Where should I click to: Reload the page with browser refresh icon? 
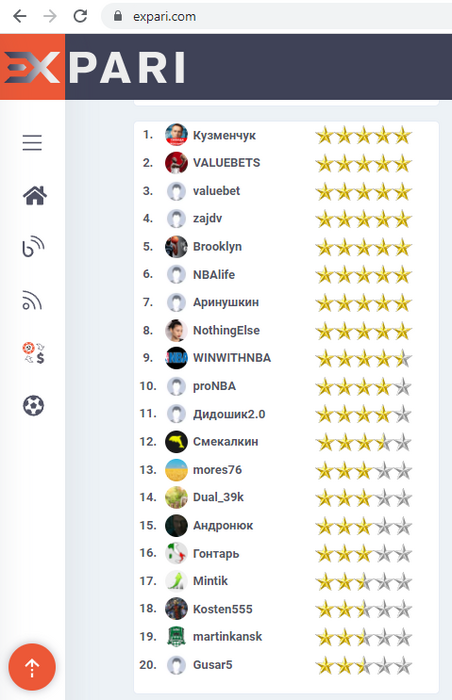click(80, 17)
